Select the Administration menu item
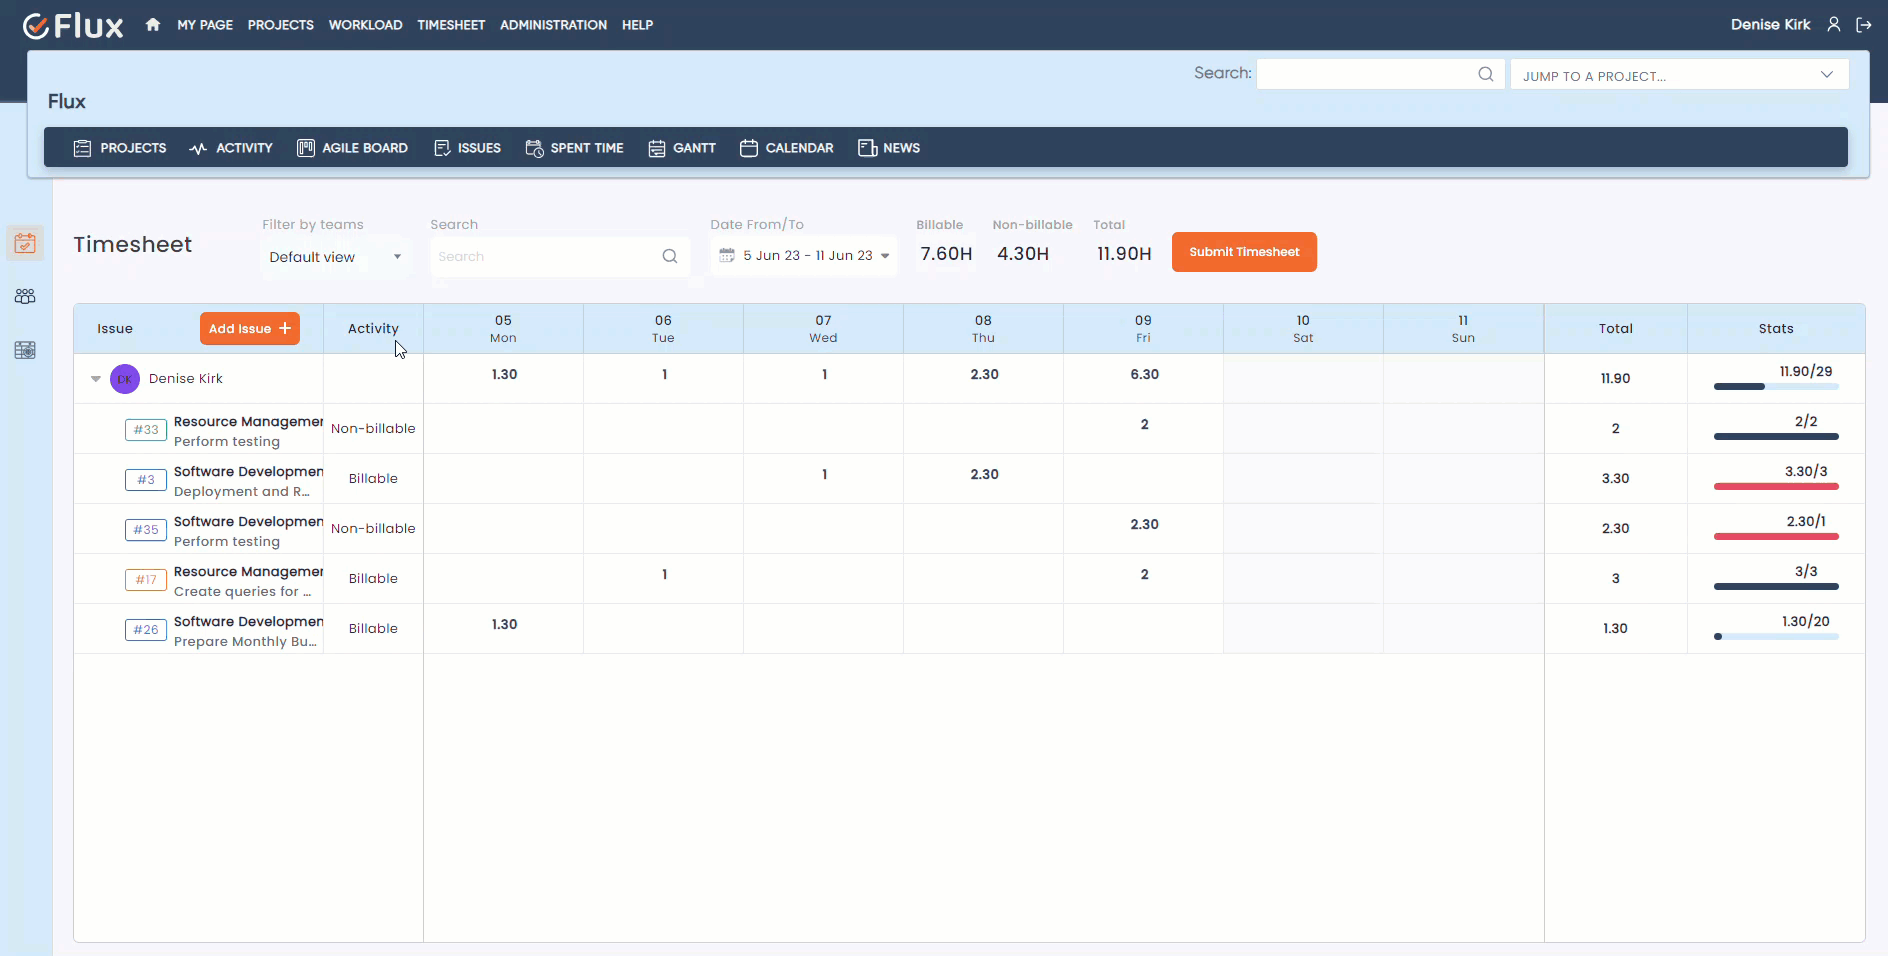This screenshot has height=956, width=1888. pos(553,25)
